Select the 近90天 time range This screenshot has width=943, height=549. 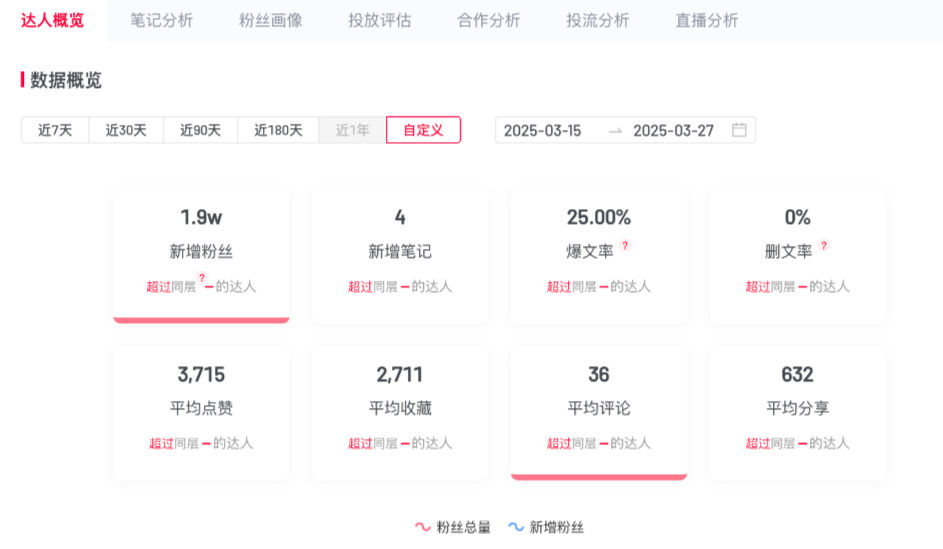point(200,130)
